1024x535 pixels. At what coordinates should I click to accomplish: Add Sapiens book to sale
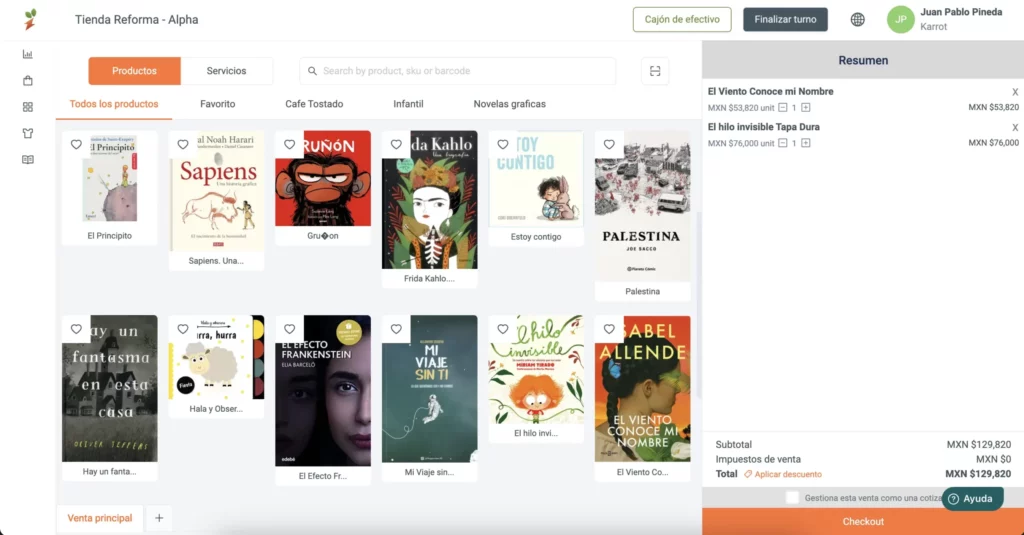coord(216,201)
